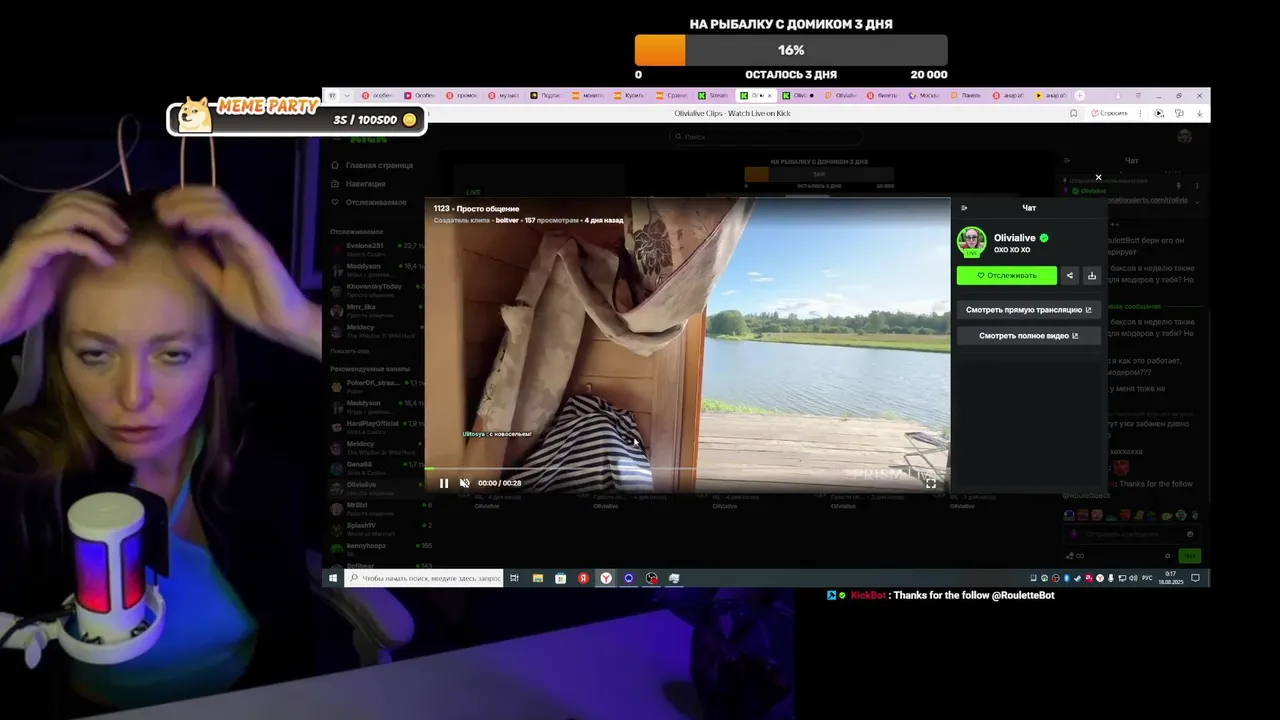
Task: Open Навигация in Kick sidebar
Action: [358, 184]
